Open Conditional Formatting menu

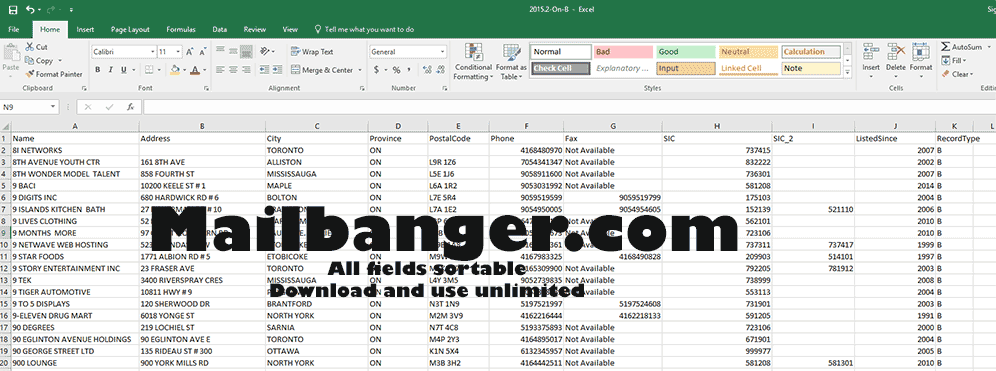tap(473, 62)
